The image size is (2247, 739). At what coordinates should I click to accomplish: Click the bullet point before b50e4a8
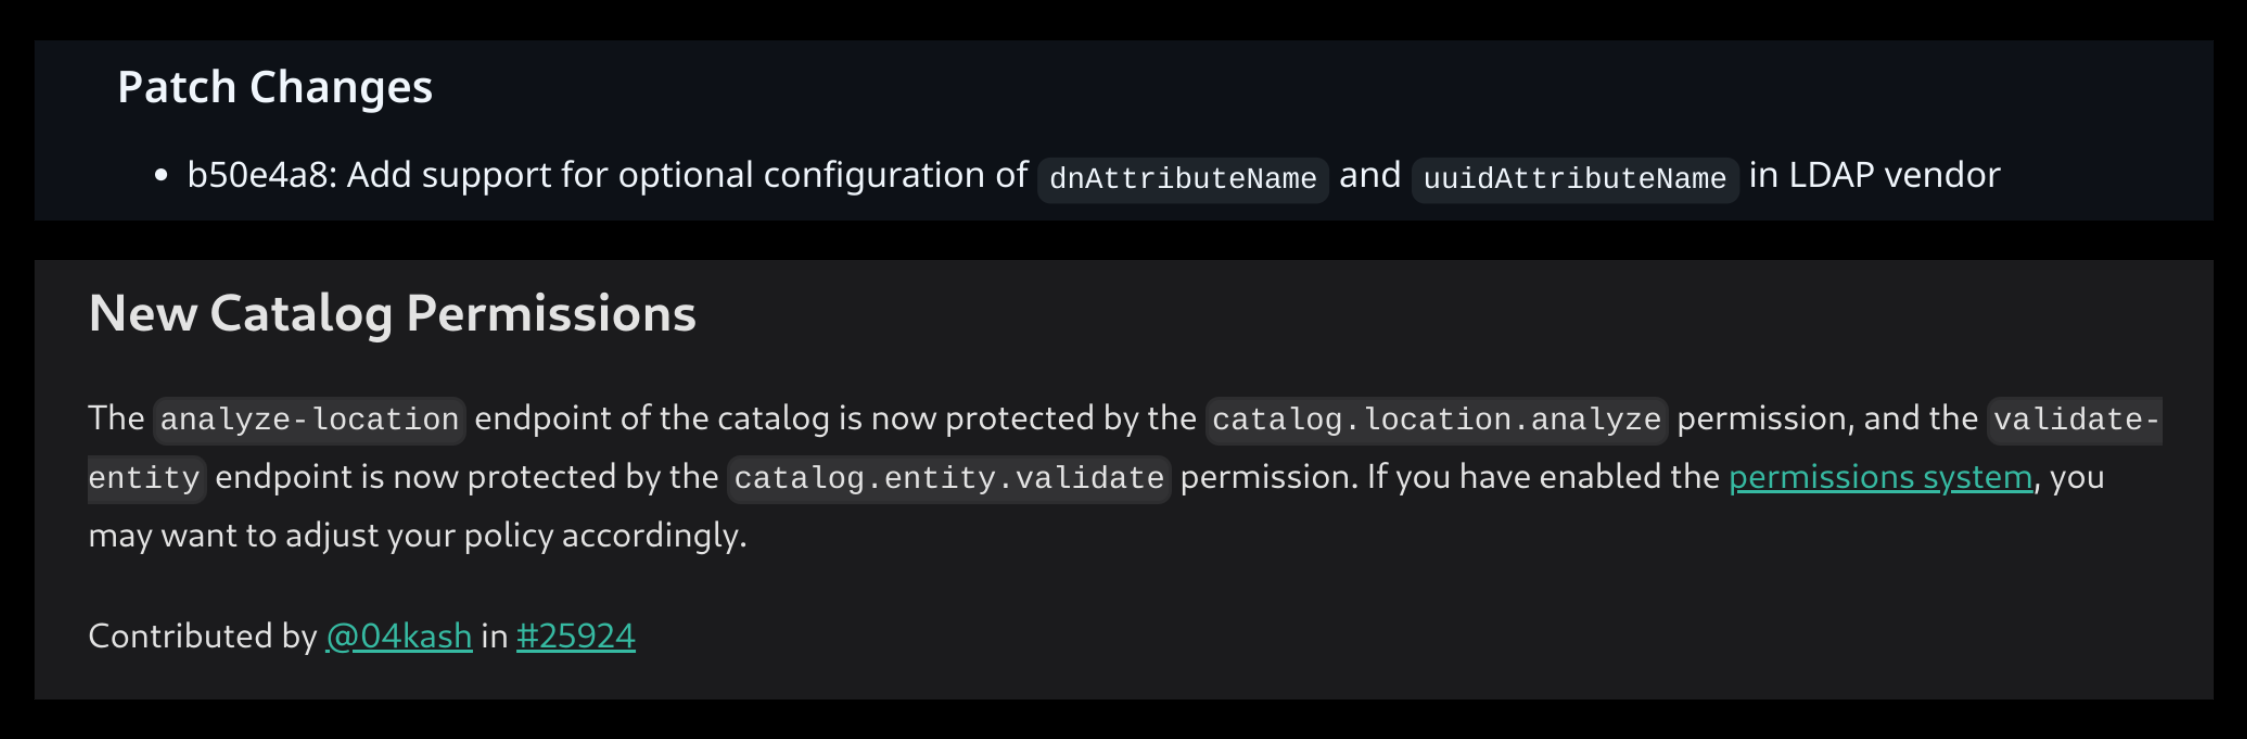tap(161, 176)
